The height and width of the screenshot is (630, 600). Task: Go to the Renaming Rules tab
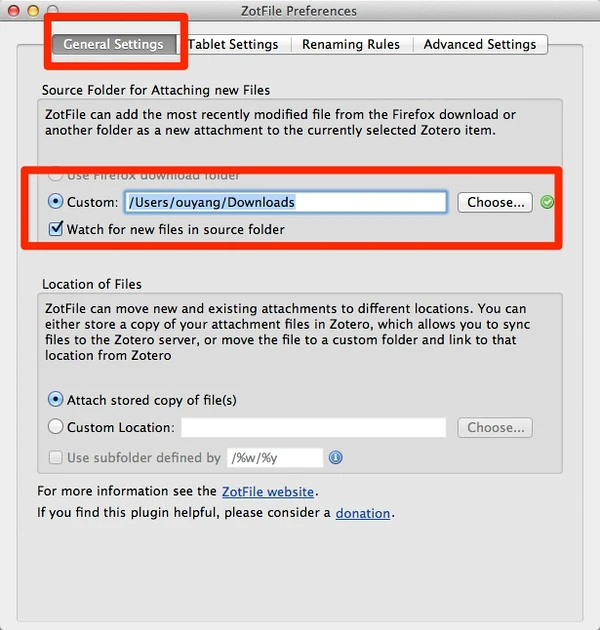click(350, 44)
